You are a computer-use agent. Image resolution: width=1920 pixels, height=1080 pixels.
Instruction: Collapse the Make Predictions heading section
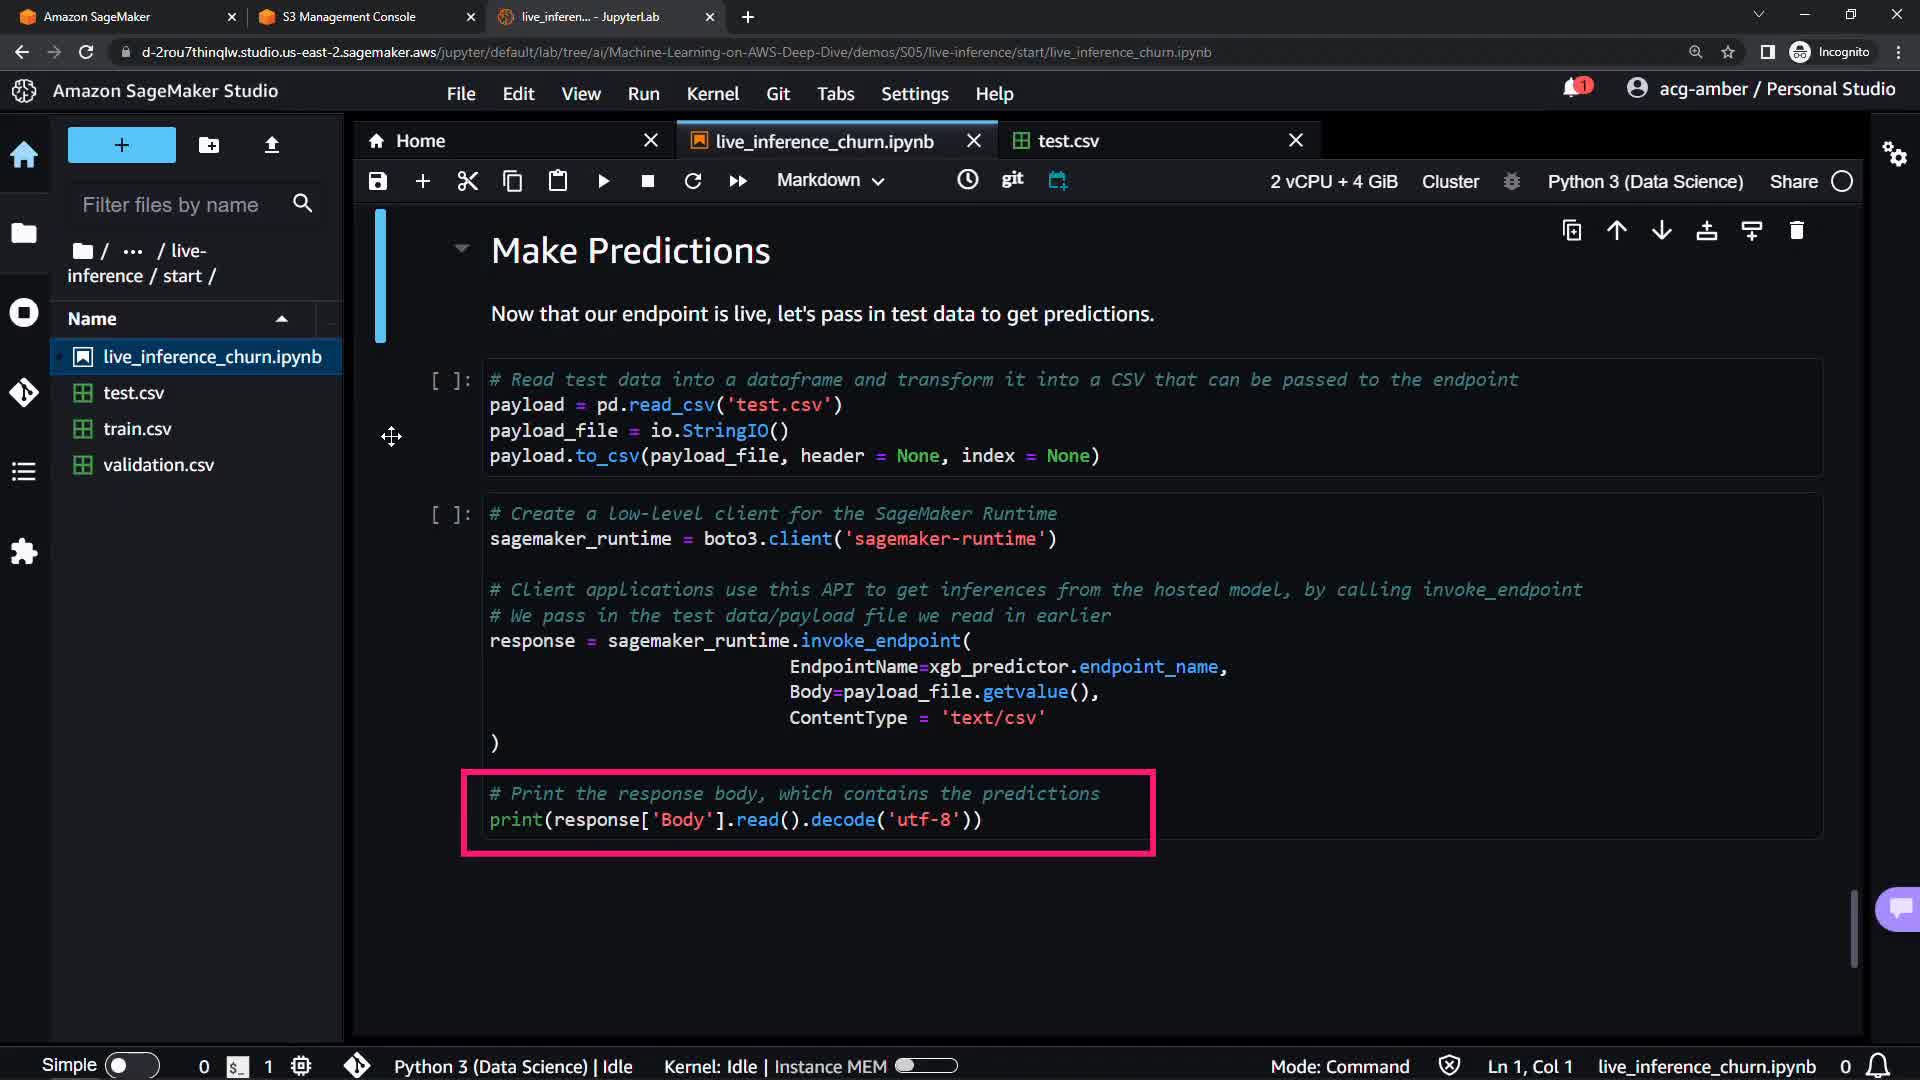coord(461,249)
